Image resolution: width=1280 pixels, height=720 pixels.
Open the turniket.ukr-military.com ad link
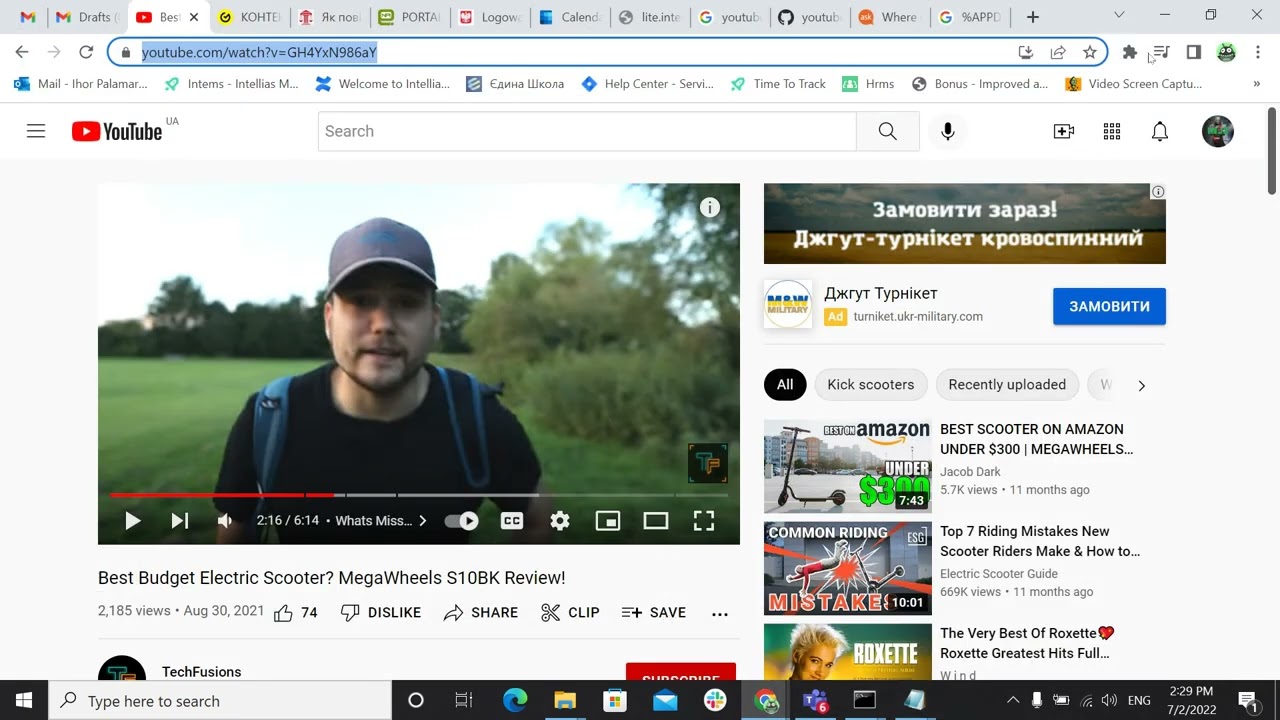pos(918,316)
